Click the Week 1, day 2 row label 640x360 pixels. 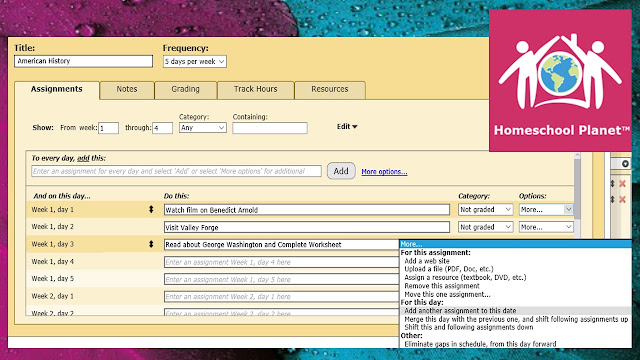(53, 227)
